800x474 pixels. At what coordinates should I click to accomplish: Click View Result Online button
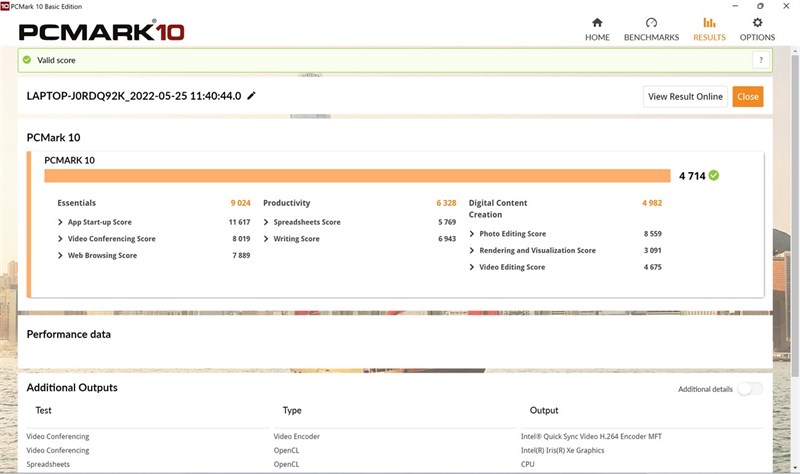click(x=685, y=96)
